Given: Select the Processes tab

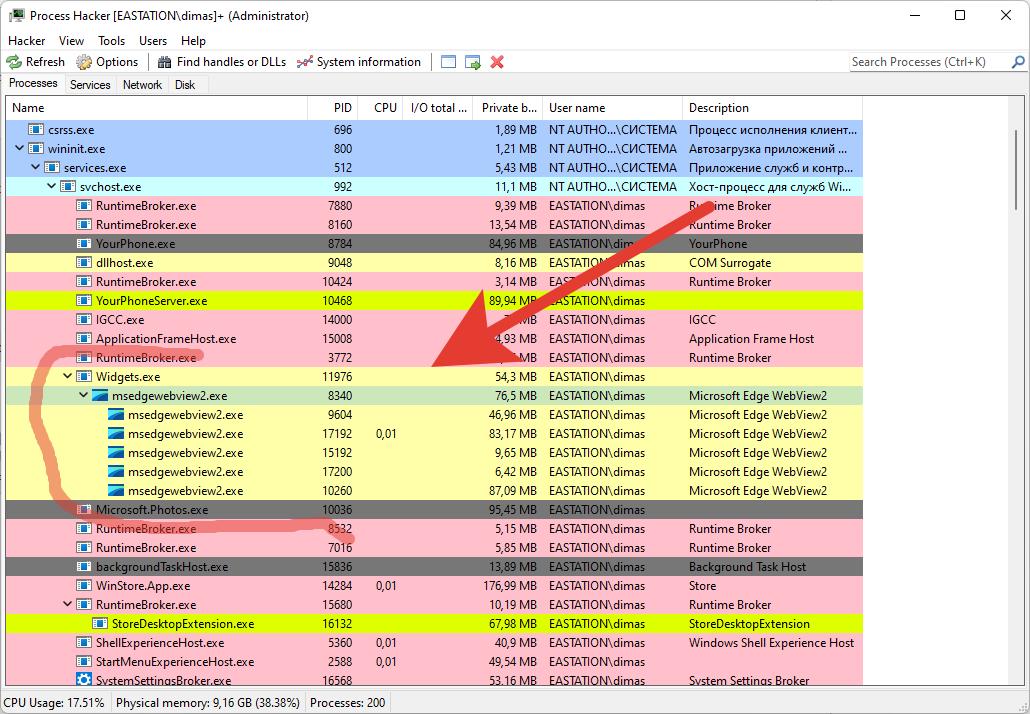Looking at the screenshot, I should (x=33, y=83).
